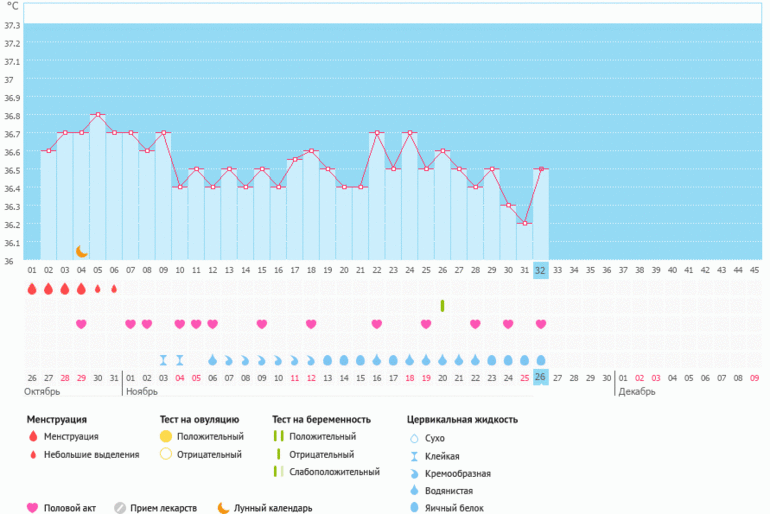Click the menstruation drop on cycle day 01
Image resolution: width=770 pixels, height=514 pixels.
click(32, 289)
